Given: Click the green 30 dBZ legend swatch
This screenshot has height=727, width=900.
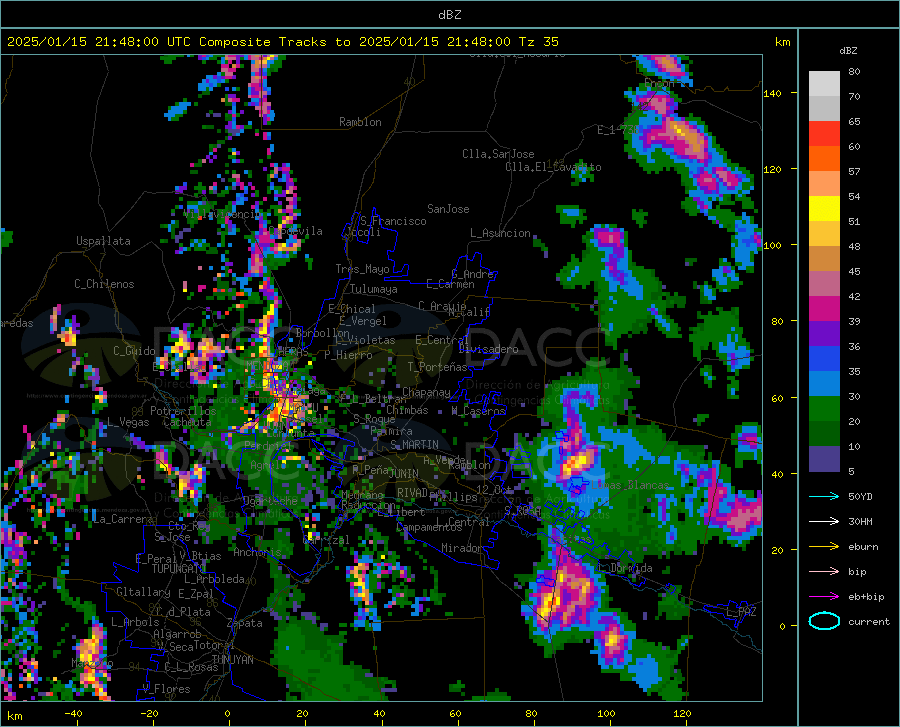Looking at the screenshot, I should pos(824,409).
